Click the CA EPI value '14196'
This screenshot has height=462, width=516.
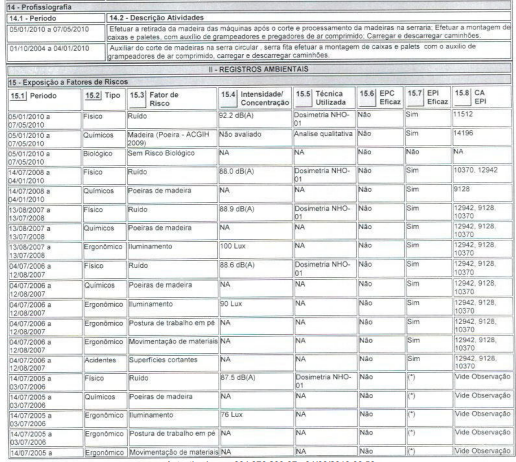pos(463,133)
